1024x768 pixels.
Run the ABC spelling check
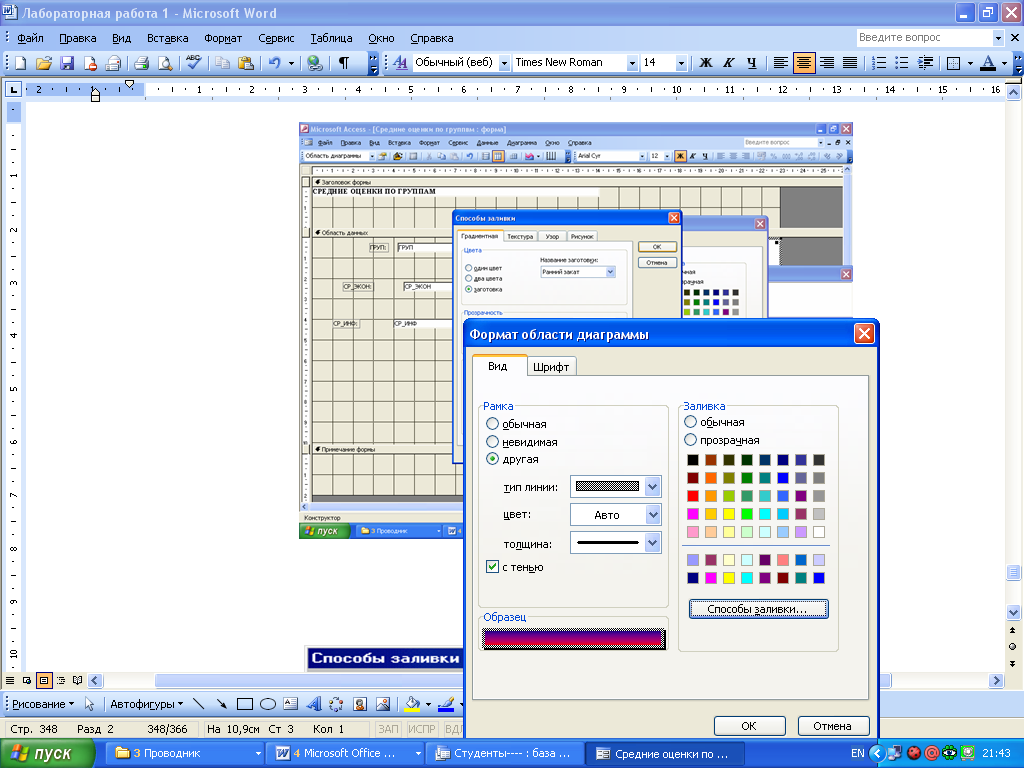193,63
